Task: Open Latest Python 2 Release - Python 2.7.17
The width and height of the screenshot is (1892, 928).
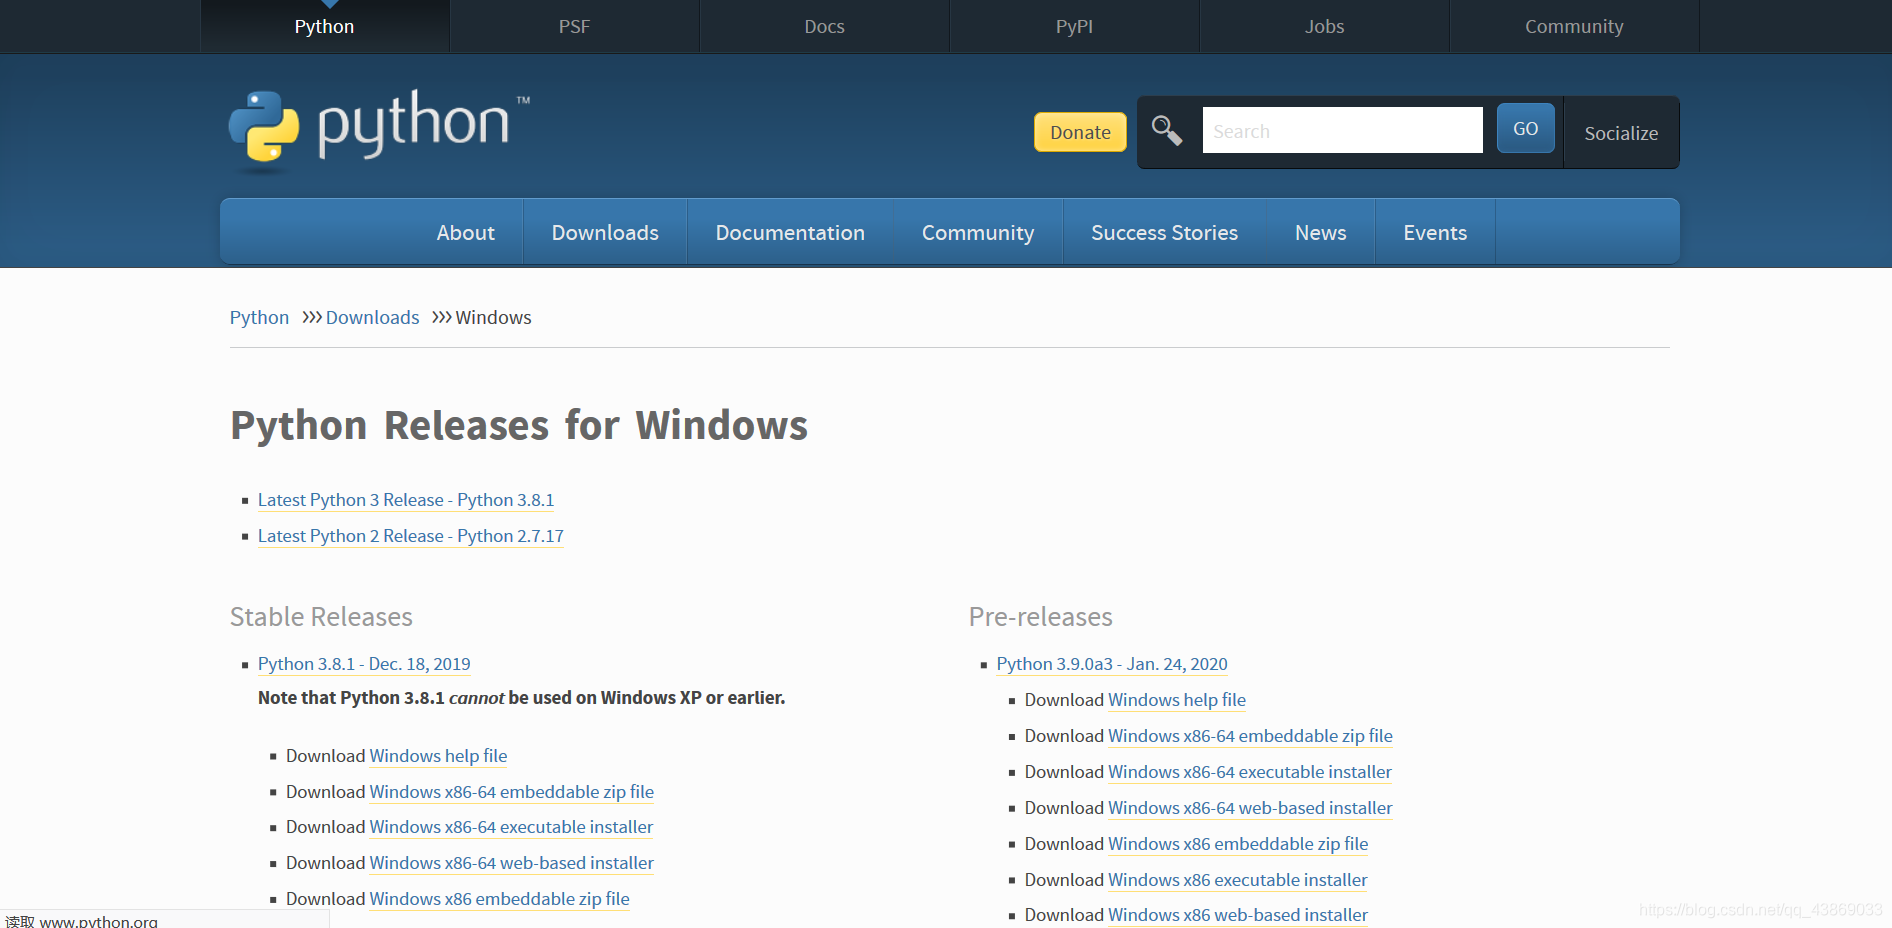Action: coord(410,536)
